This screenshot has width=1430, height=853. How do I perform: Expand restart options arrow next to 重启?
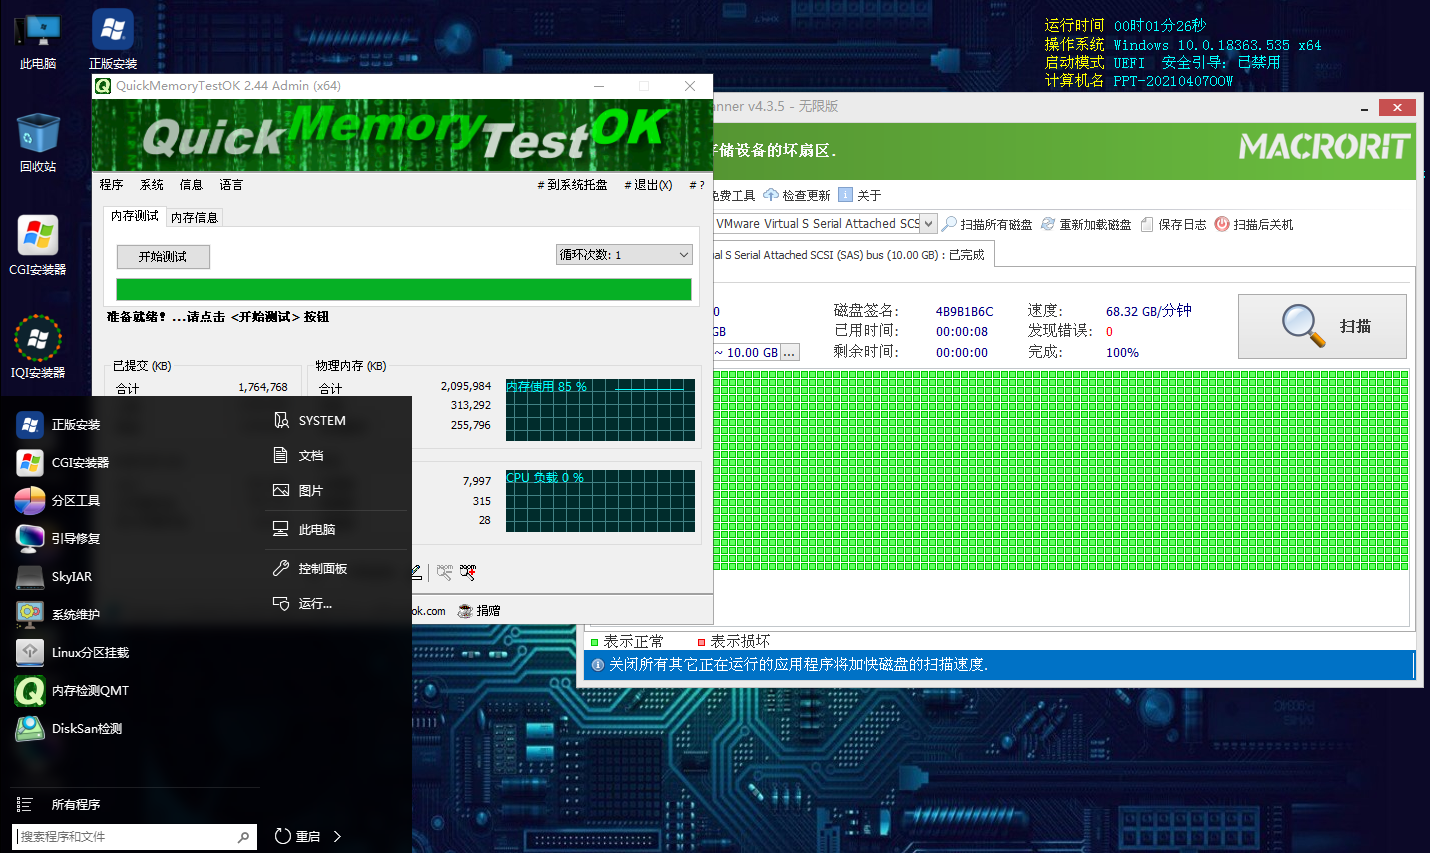pos(337,836)
